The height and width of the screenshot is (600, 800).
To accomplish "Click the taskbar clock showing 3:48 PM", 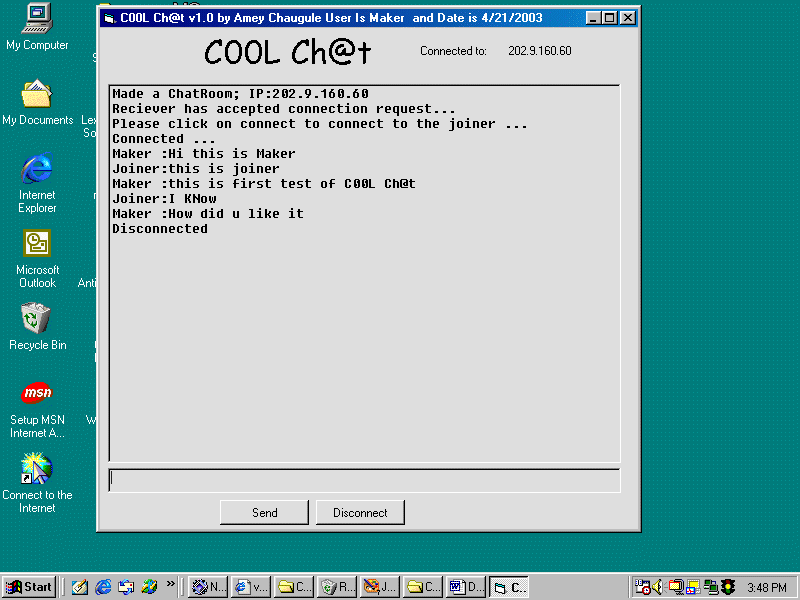I will (x=766, y=587).
